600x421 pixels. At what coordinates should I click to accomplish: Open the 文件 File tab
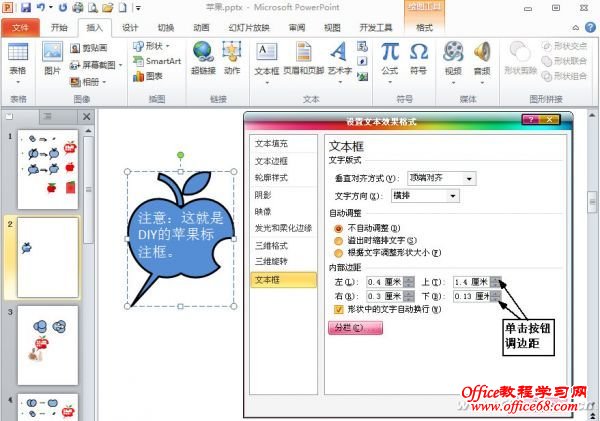[20, 28]
